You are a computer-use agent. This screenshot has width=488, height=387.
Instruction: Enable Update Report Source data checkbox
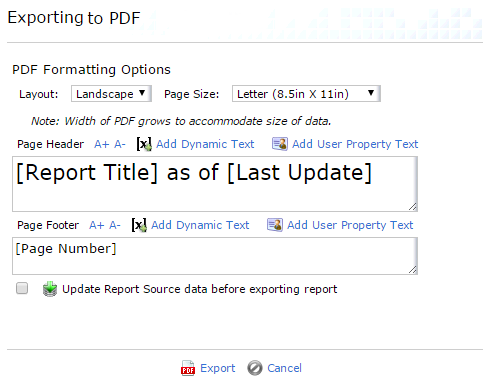22,288
